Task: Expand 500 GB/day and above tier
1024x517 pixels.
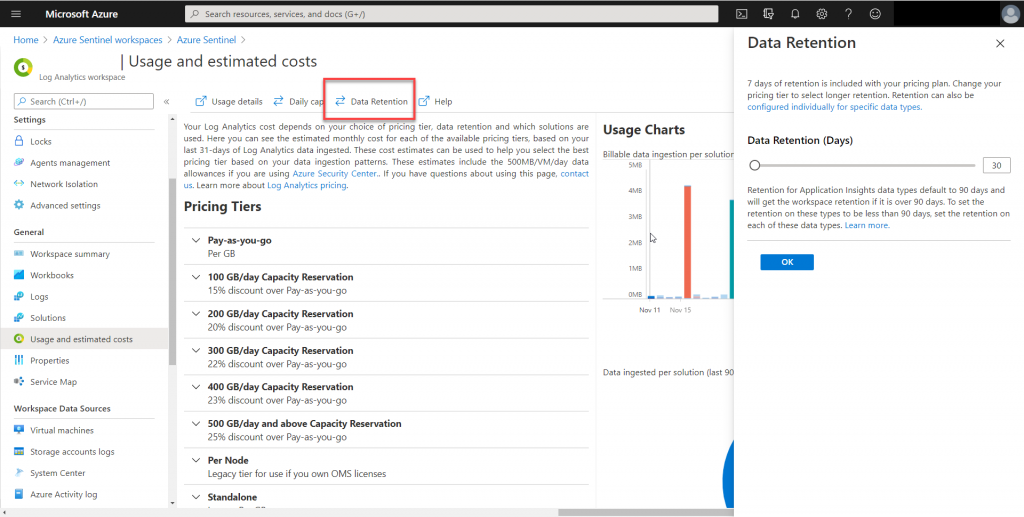Action: click(x=196, y=423)
